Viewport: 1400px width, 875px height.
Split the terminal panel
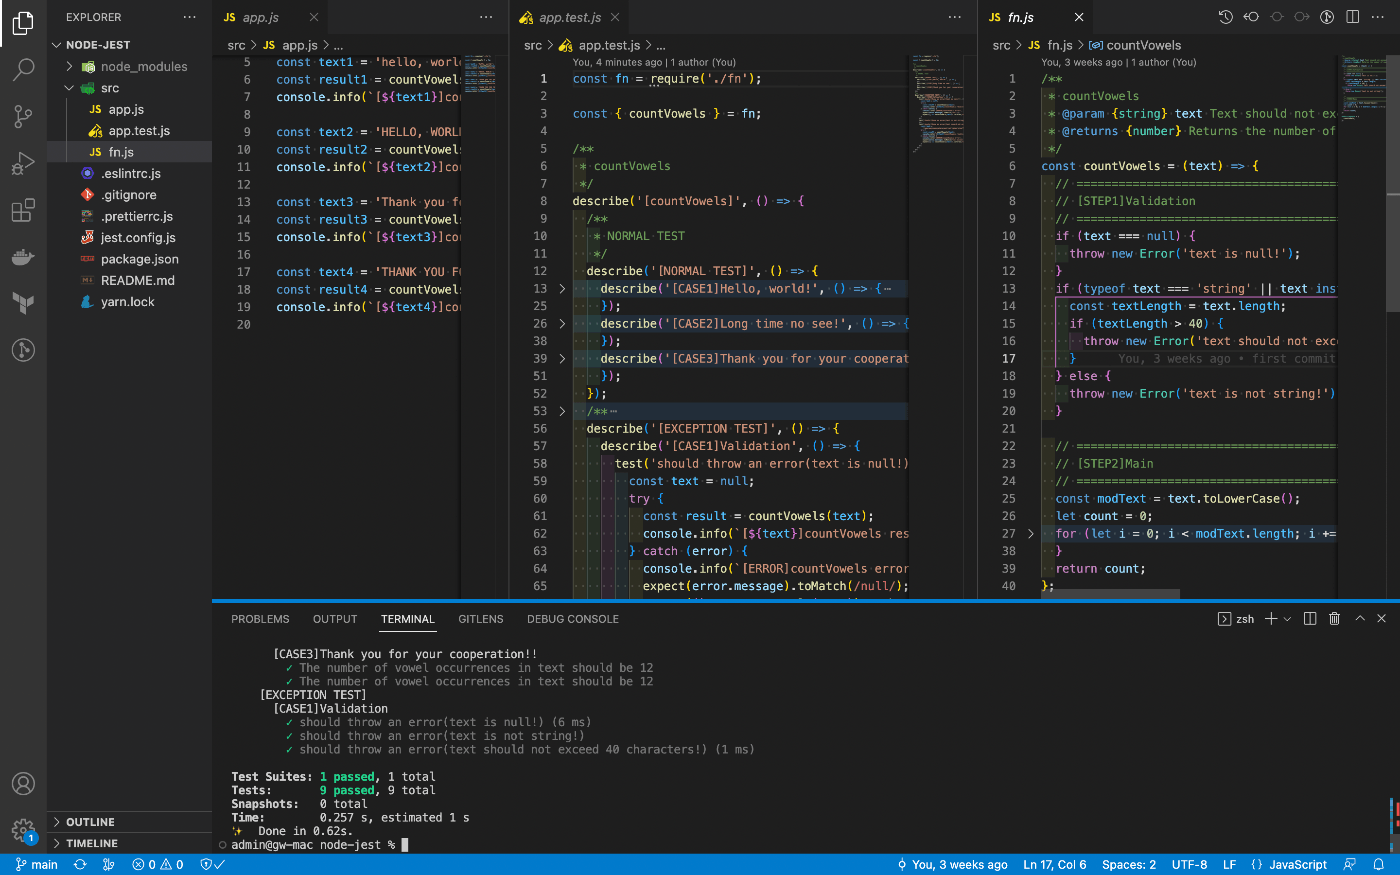coord(1310,619)
